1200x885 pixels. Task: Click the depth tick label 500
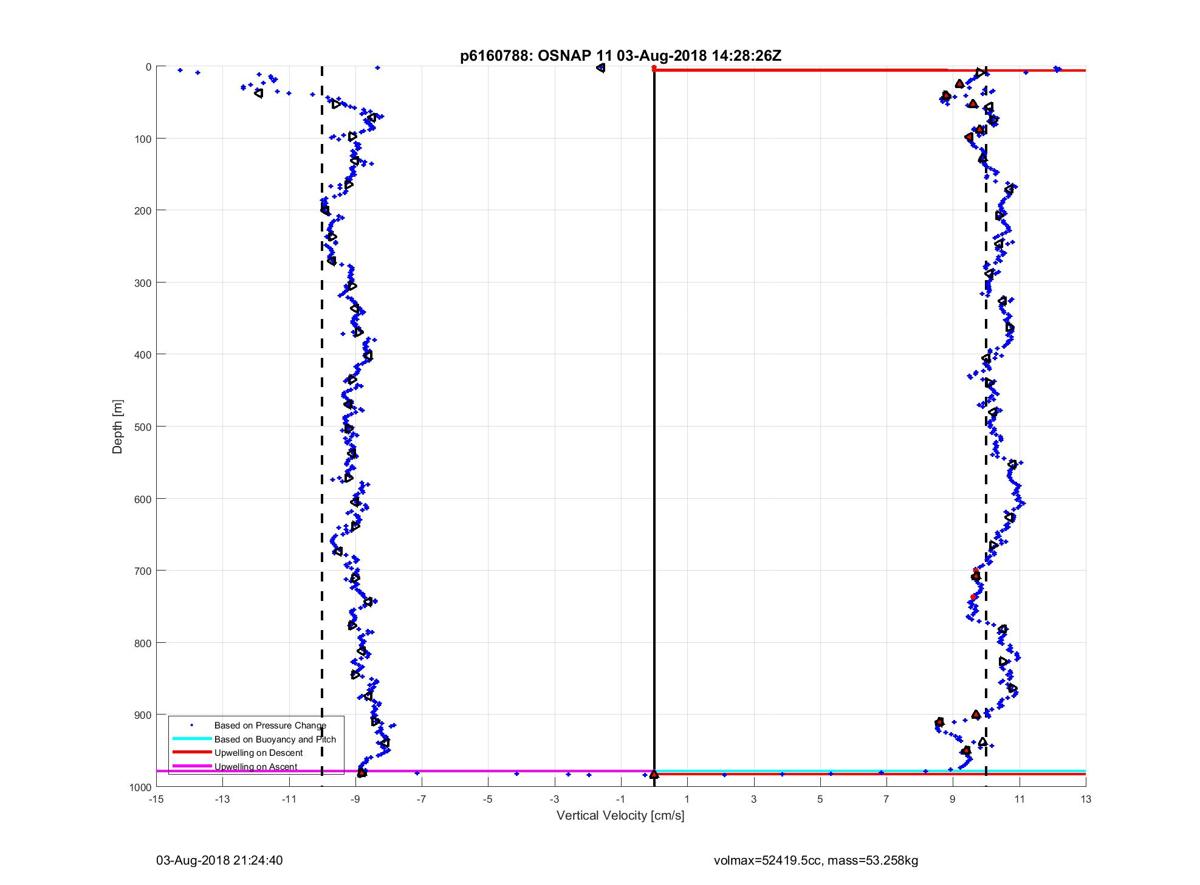point(142,427)
